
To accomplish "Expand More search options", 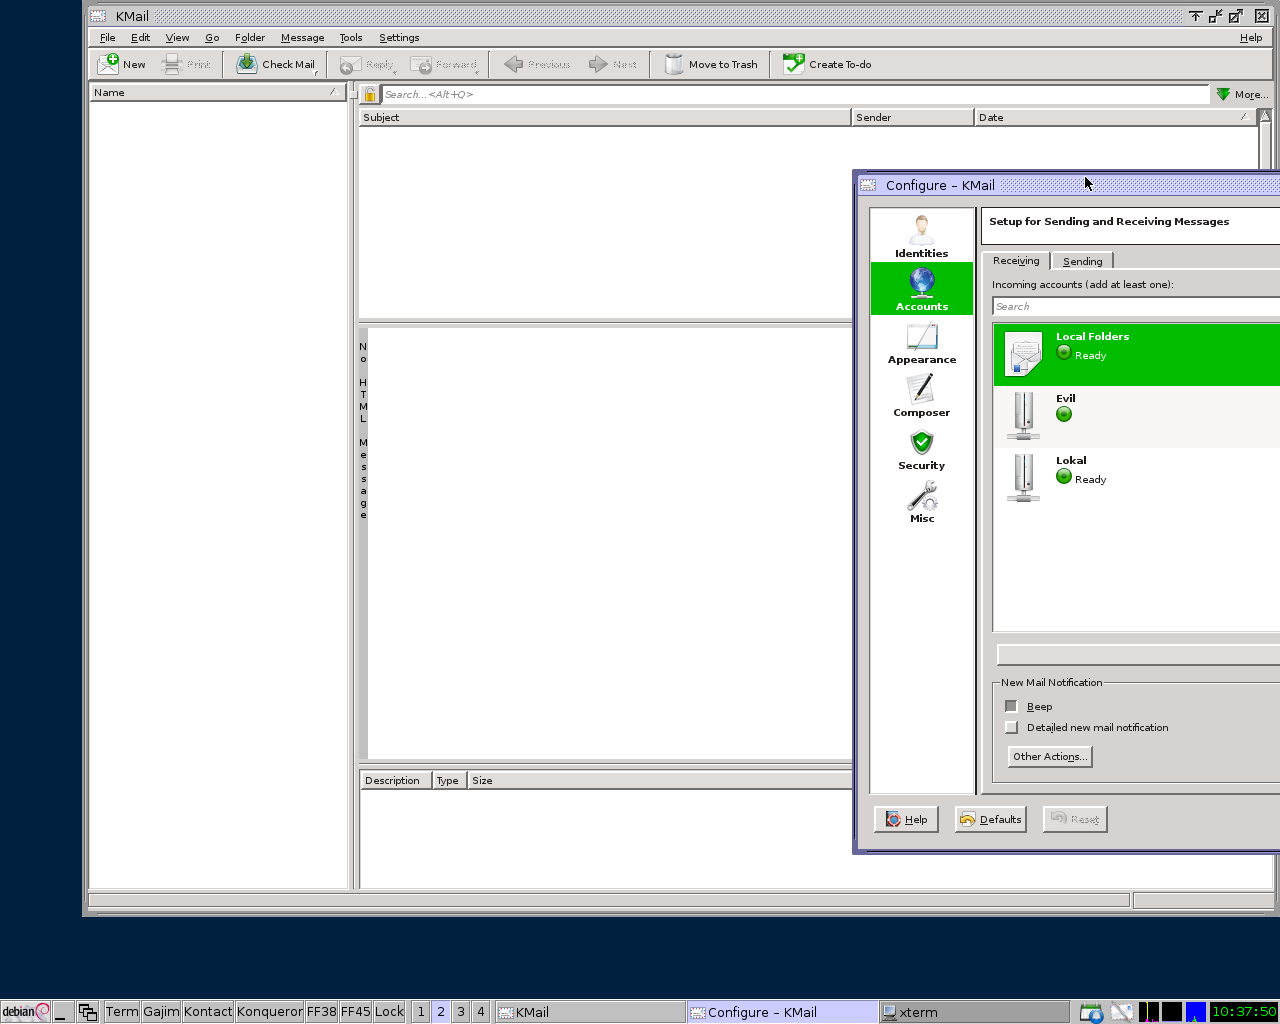I will (1242, 94).
